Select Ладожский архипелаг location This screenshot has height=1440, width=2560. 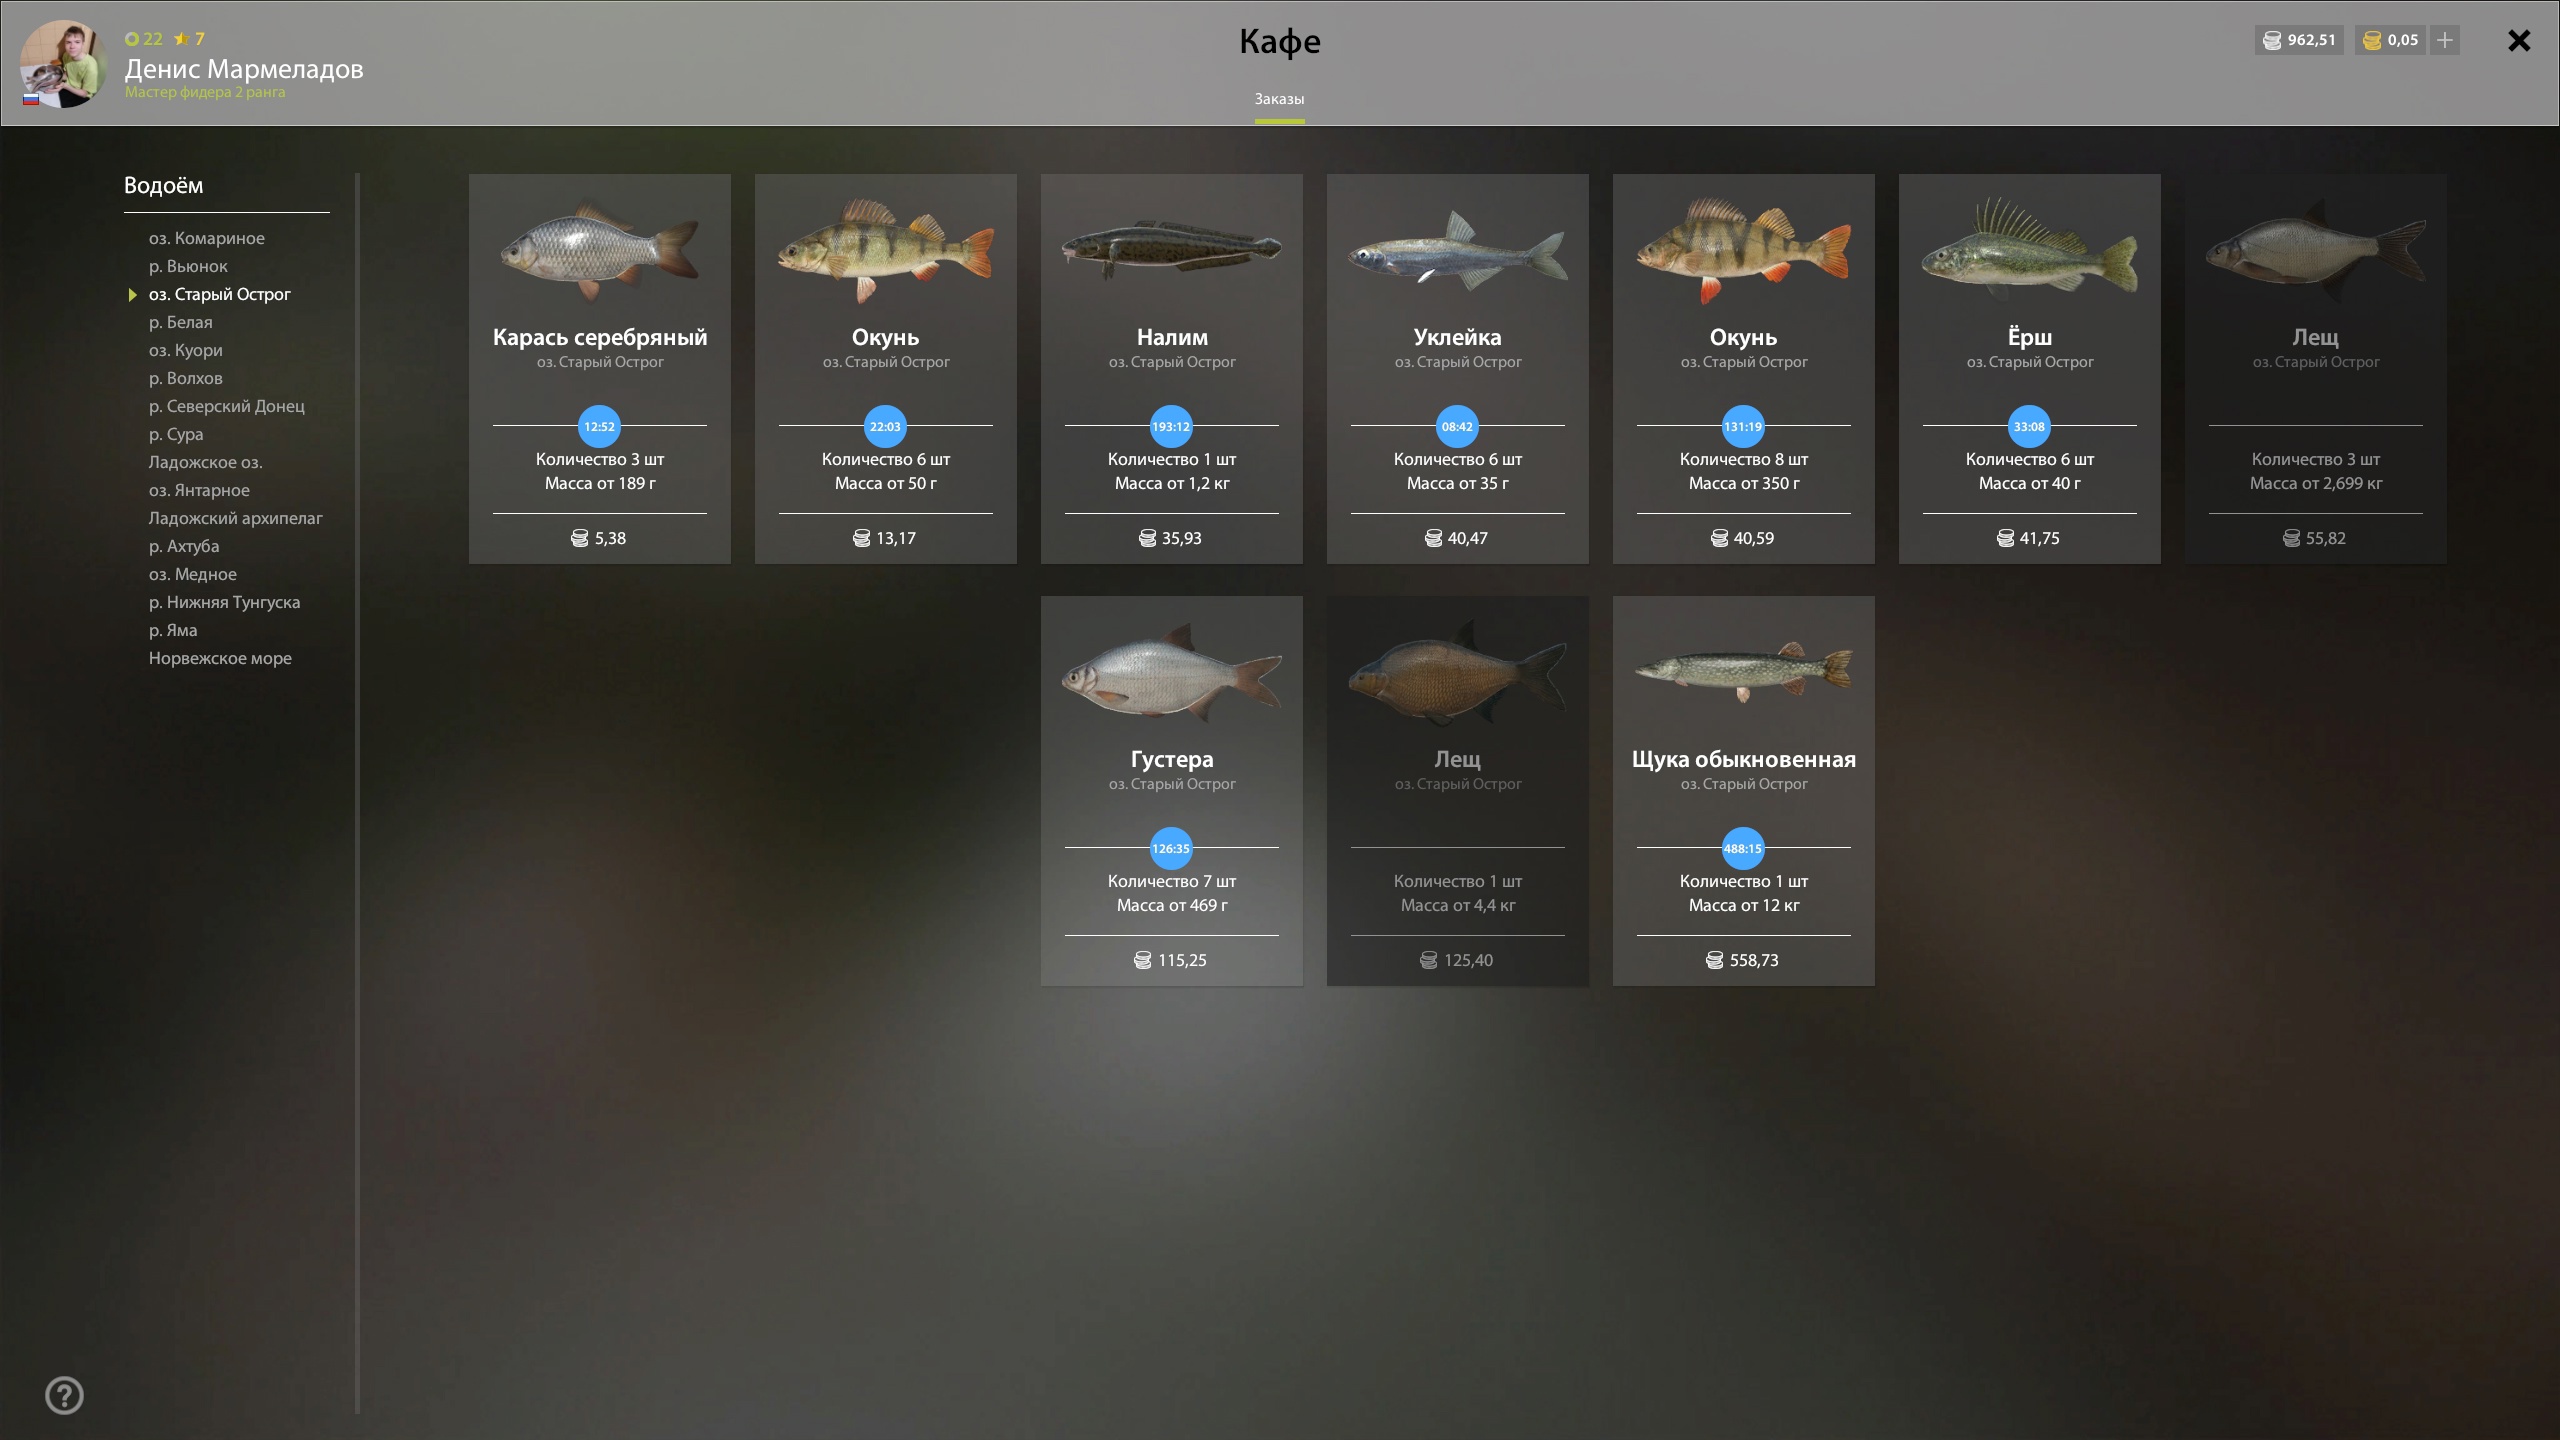236,518
